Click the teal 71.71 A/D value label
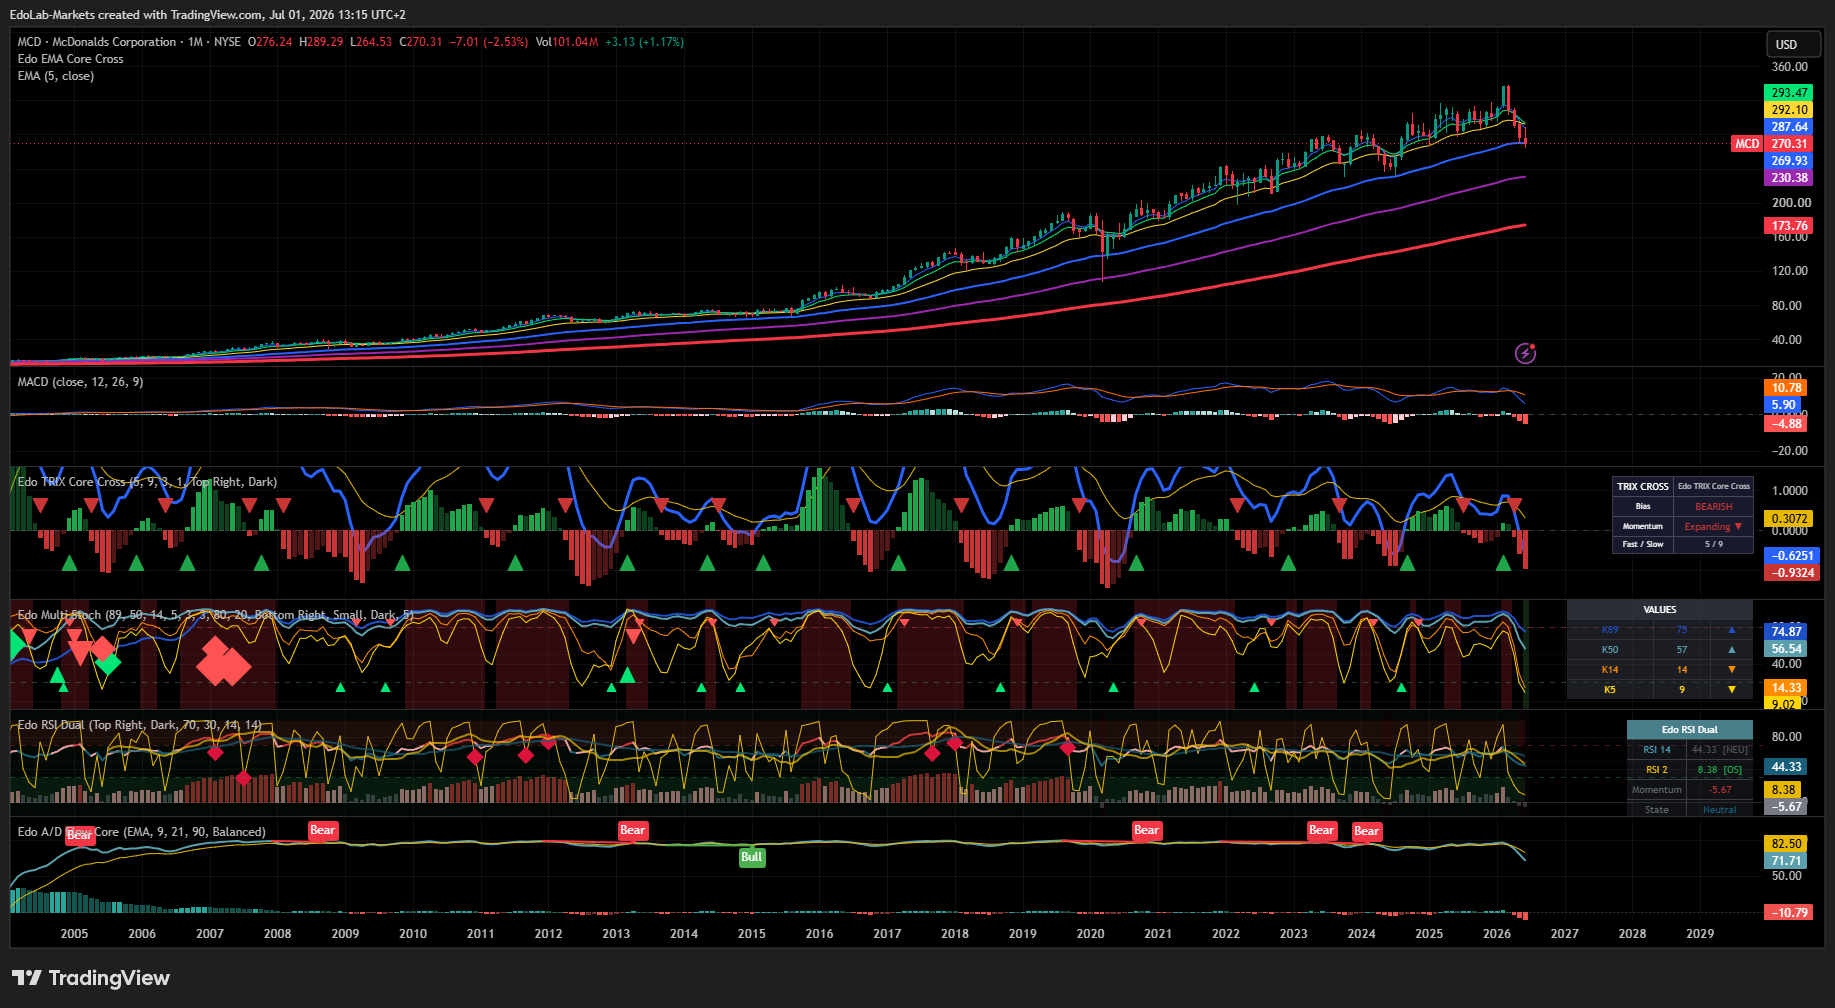Viewport: 1835px width, 1008px height. tap(1787, 861)
